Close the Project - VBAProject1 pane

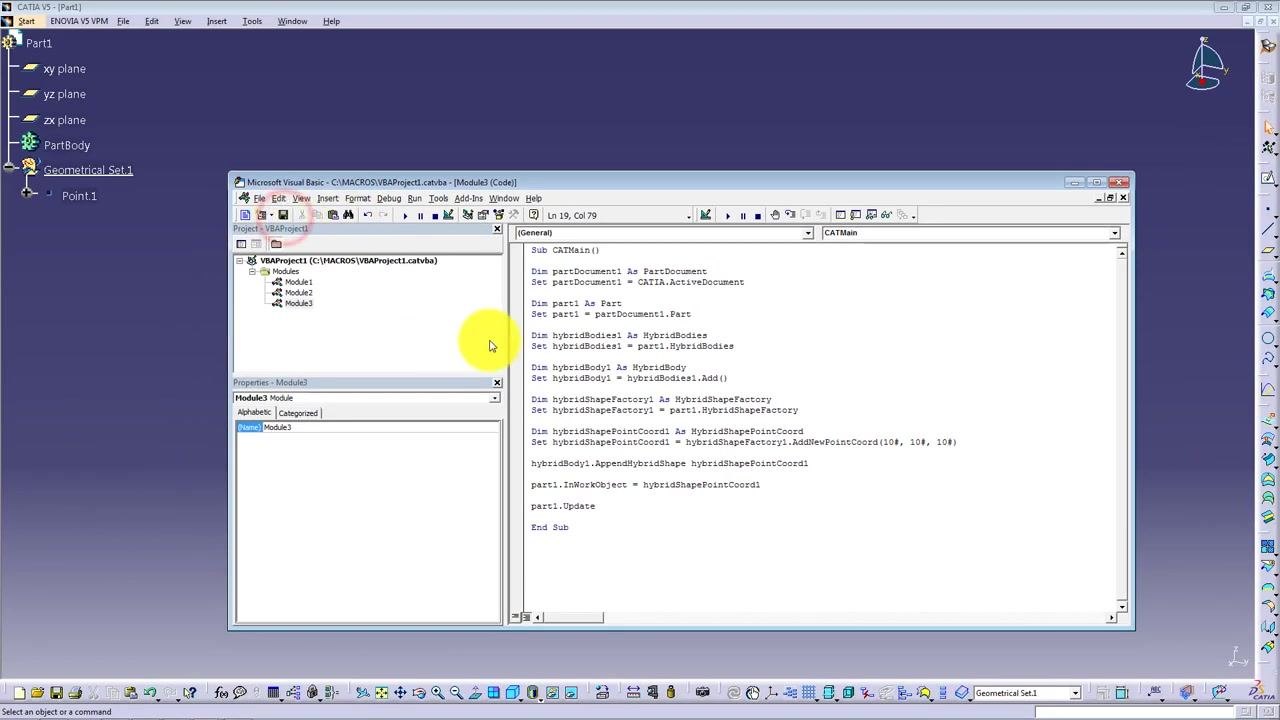497,229
